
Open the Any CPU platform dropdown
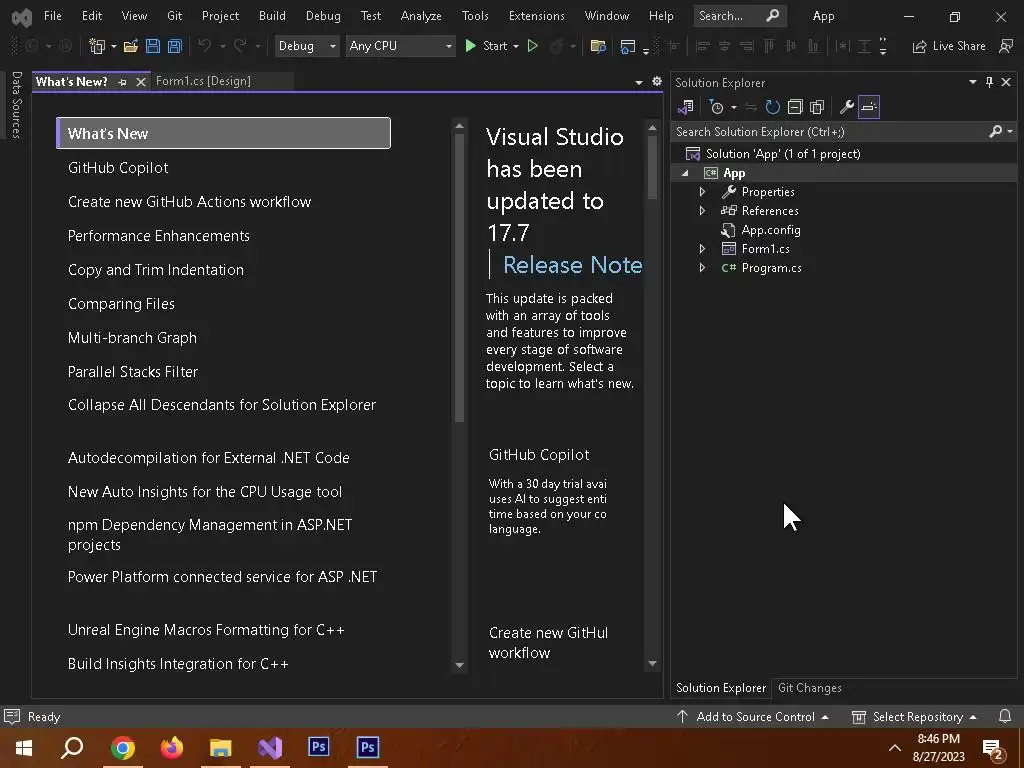(x=400, y=46)
